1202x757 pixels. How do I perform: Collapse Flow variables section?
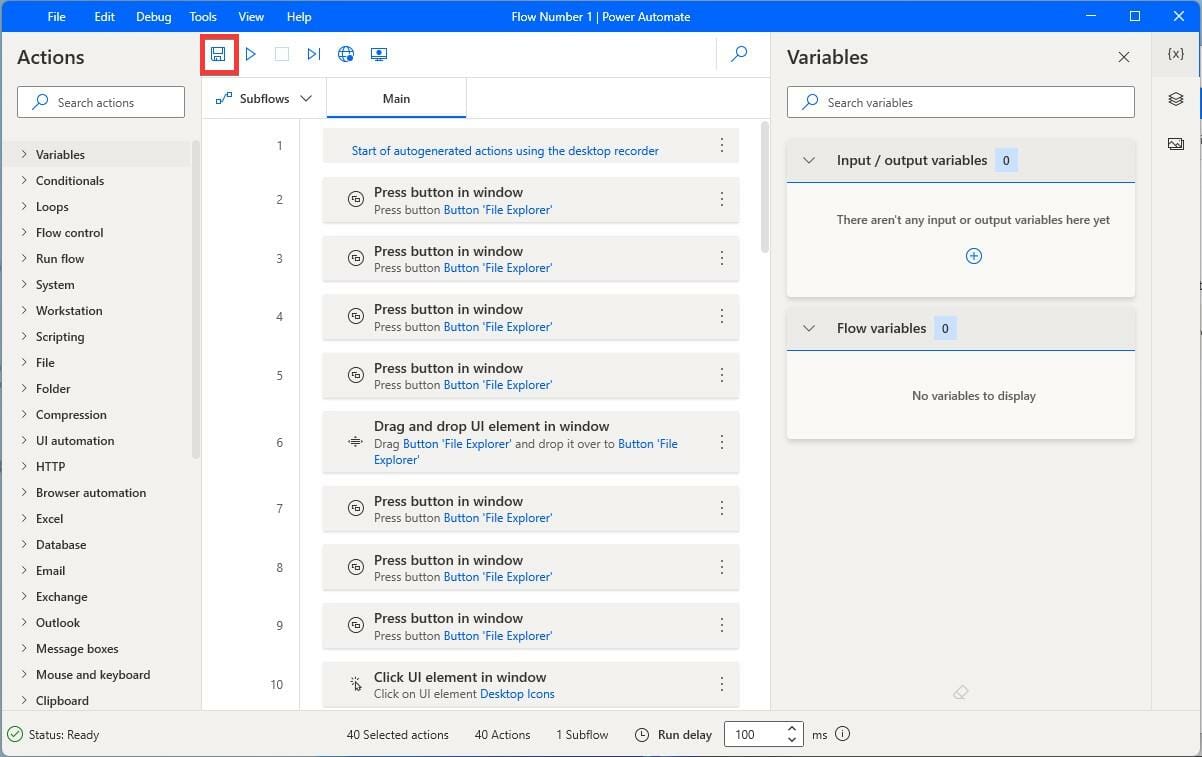(x=810, y=328)
